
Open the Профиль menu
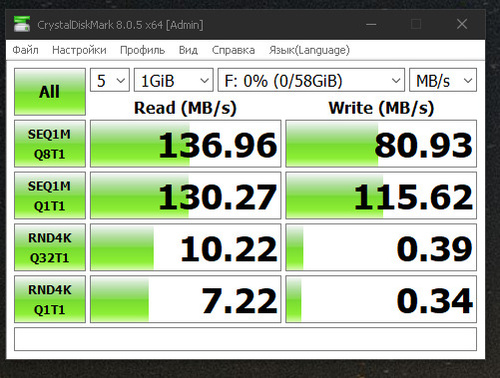tap(142, 50)
